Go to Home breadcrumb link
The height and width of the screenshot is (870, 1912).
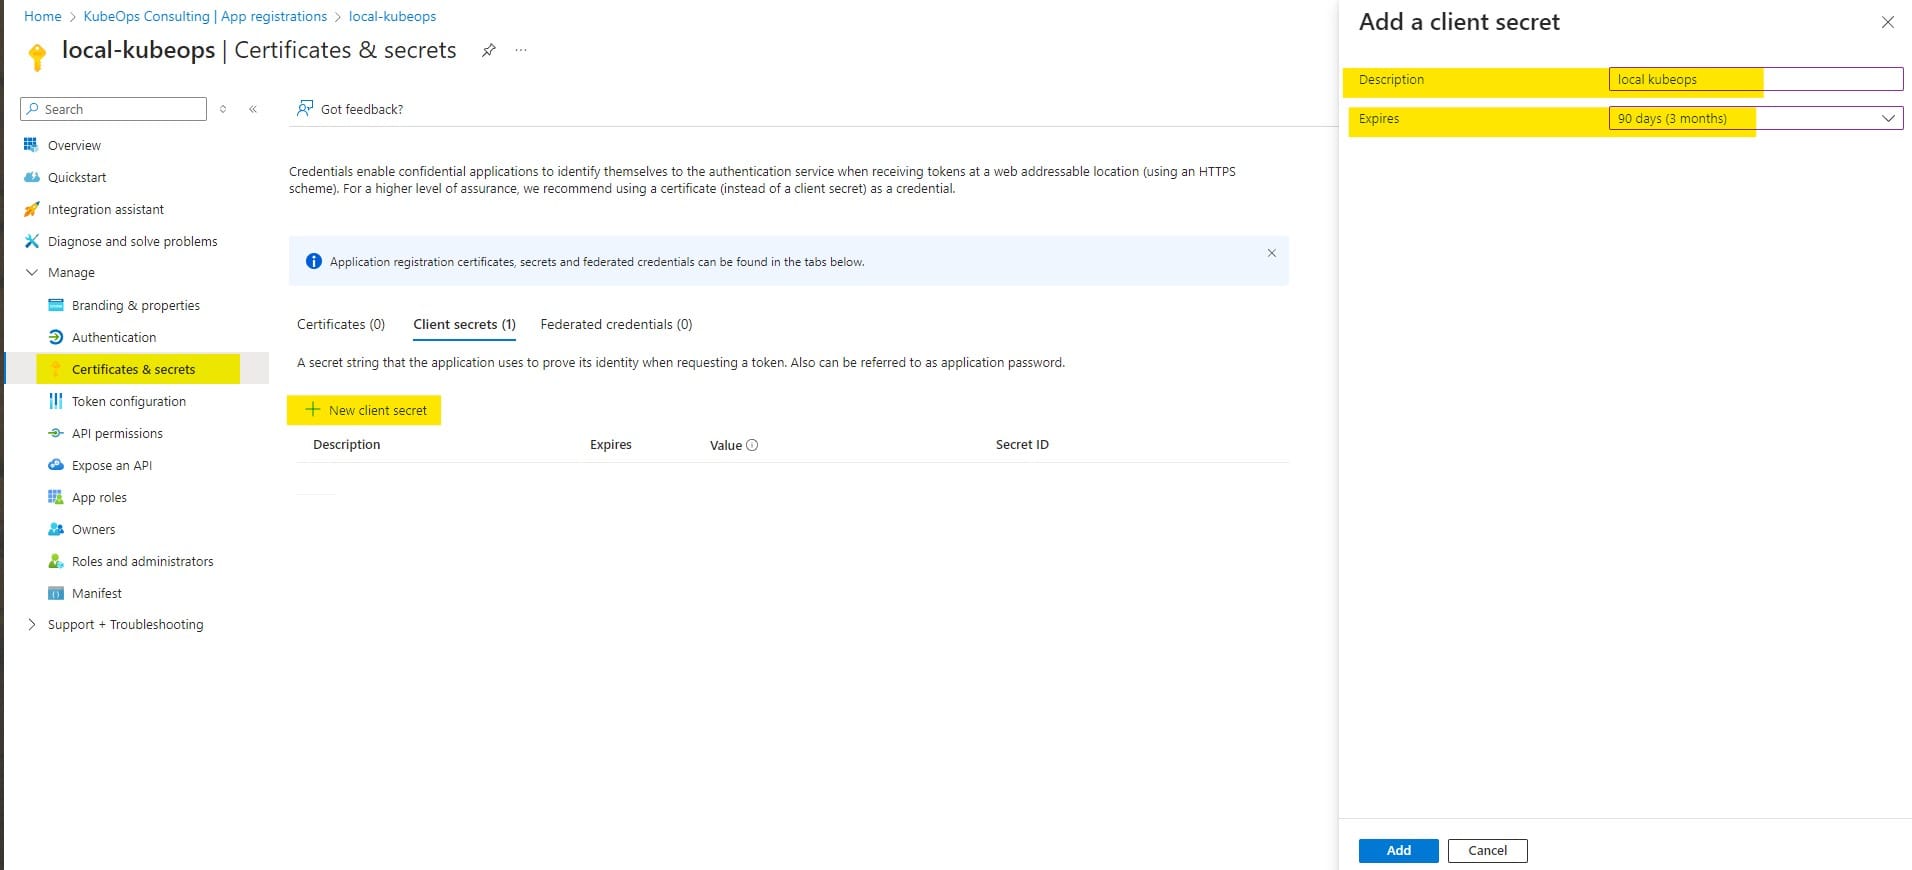pos(43,16)
